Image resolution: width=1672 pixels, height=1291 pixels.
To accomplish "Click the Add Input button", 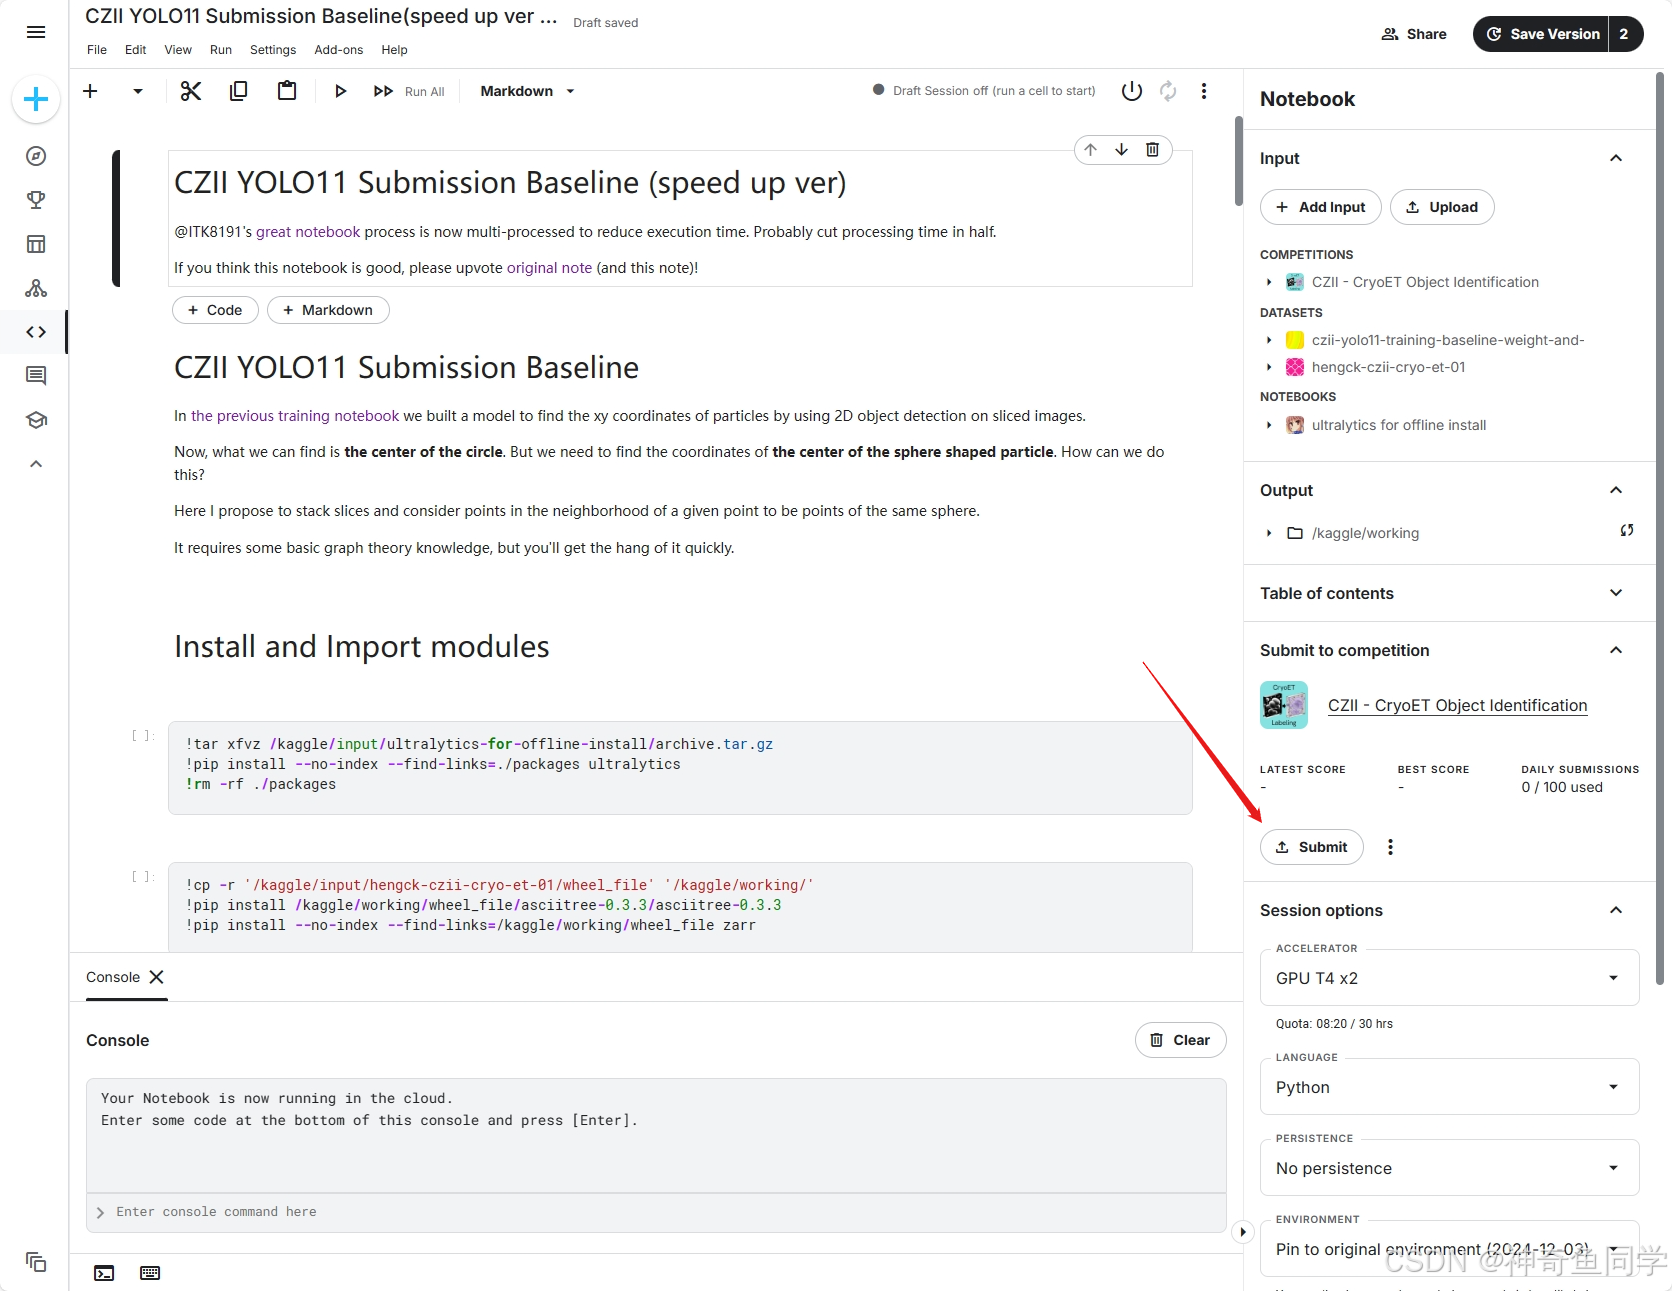I will (1321, 207).
